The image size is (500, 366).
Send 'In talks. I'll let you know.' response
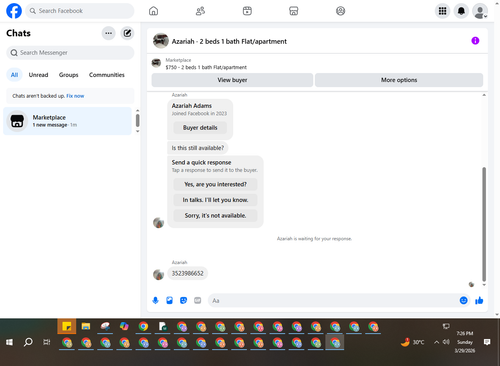click(x=215, y=200)
